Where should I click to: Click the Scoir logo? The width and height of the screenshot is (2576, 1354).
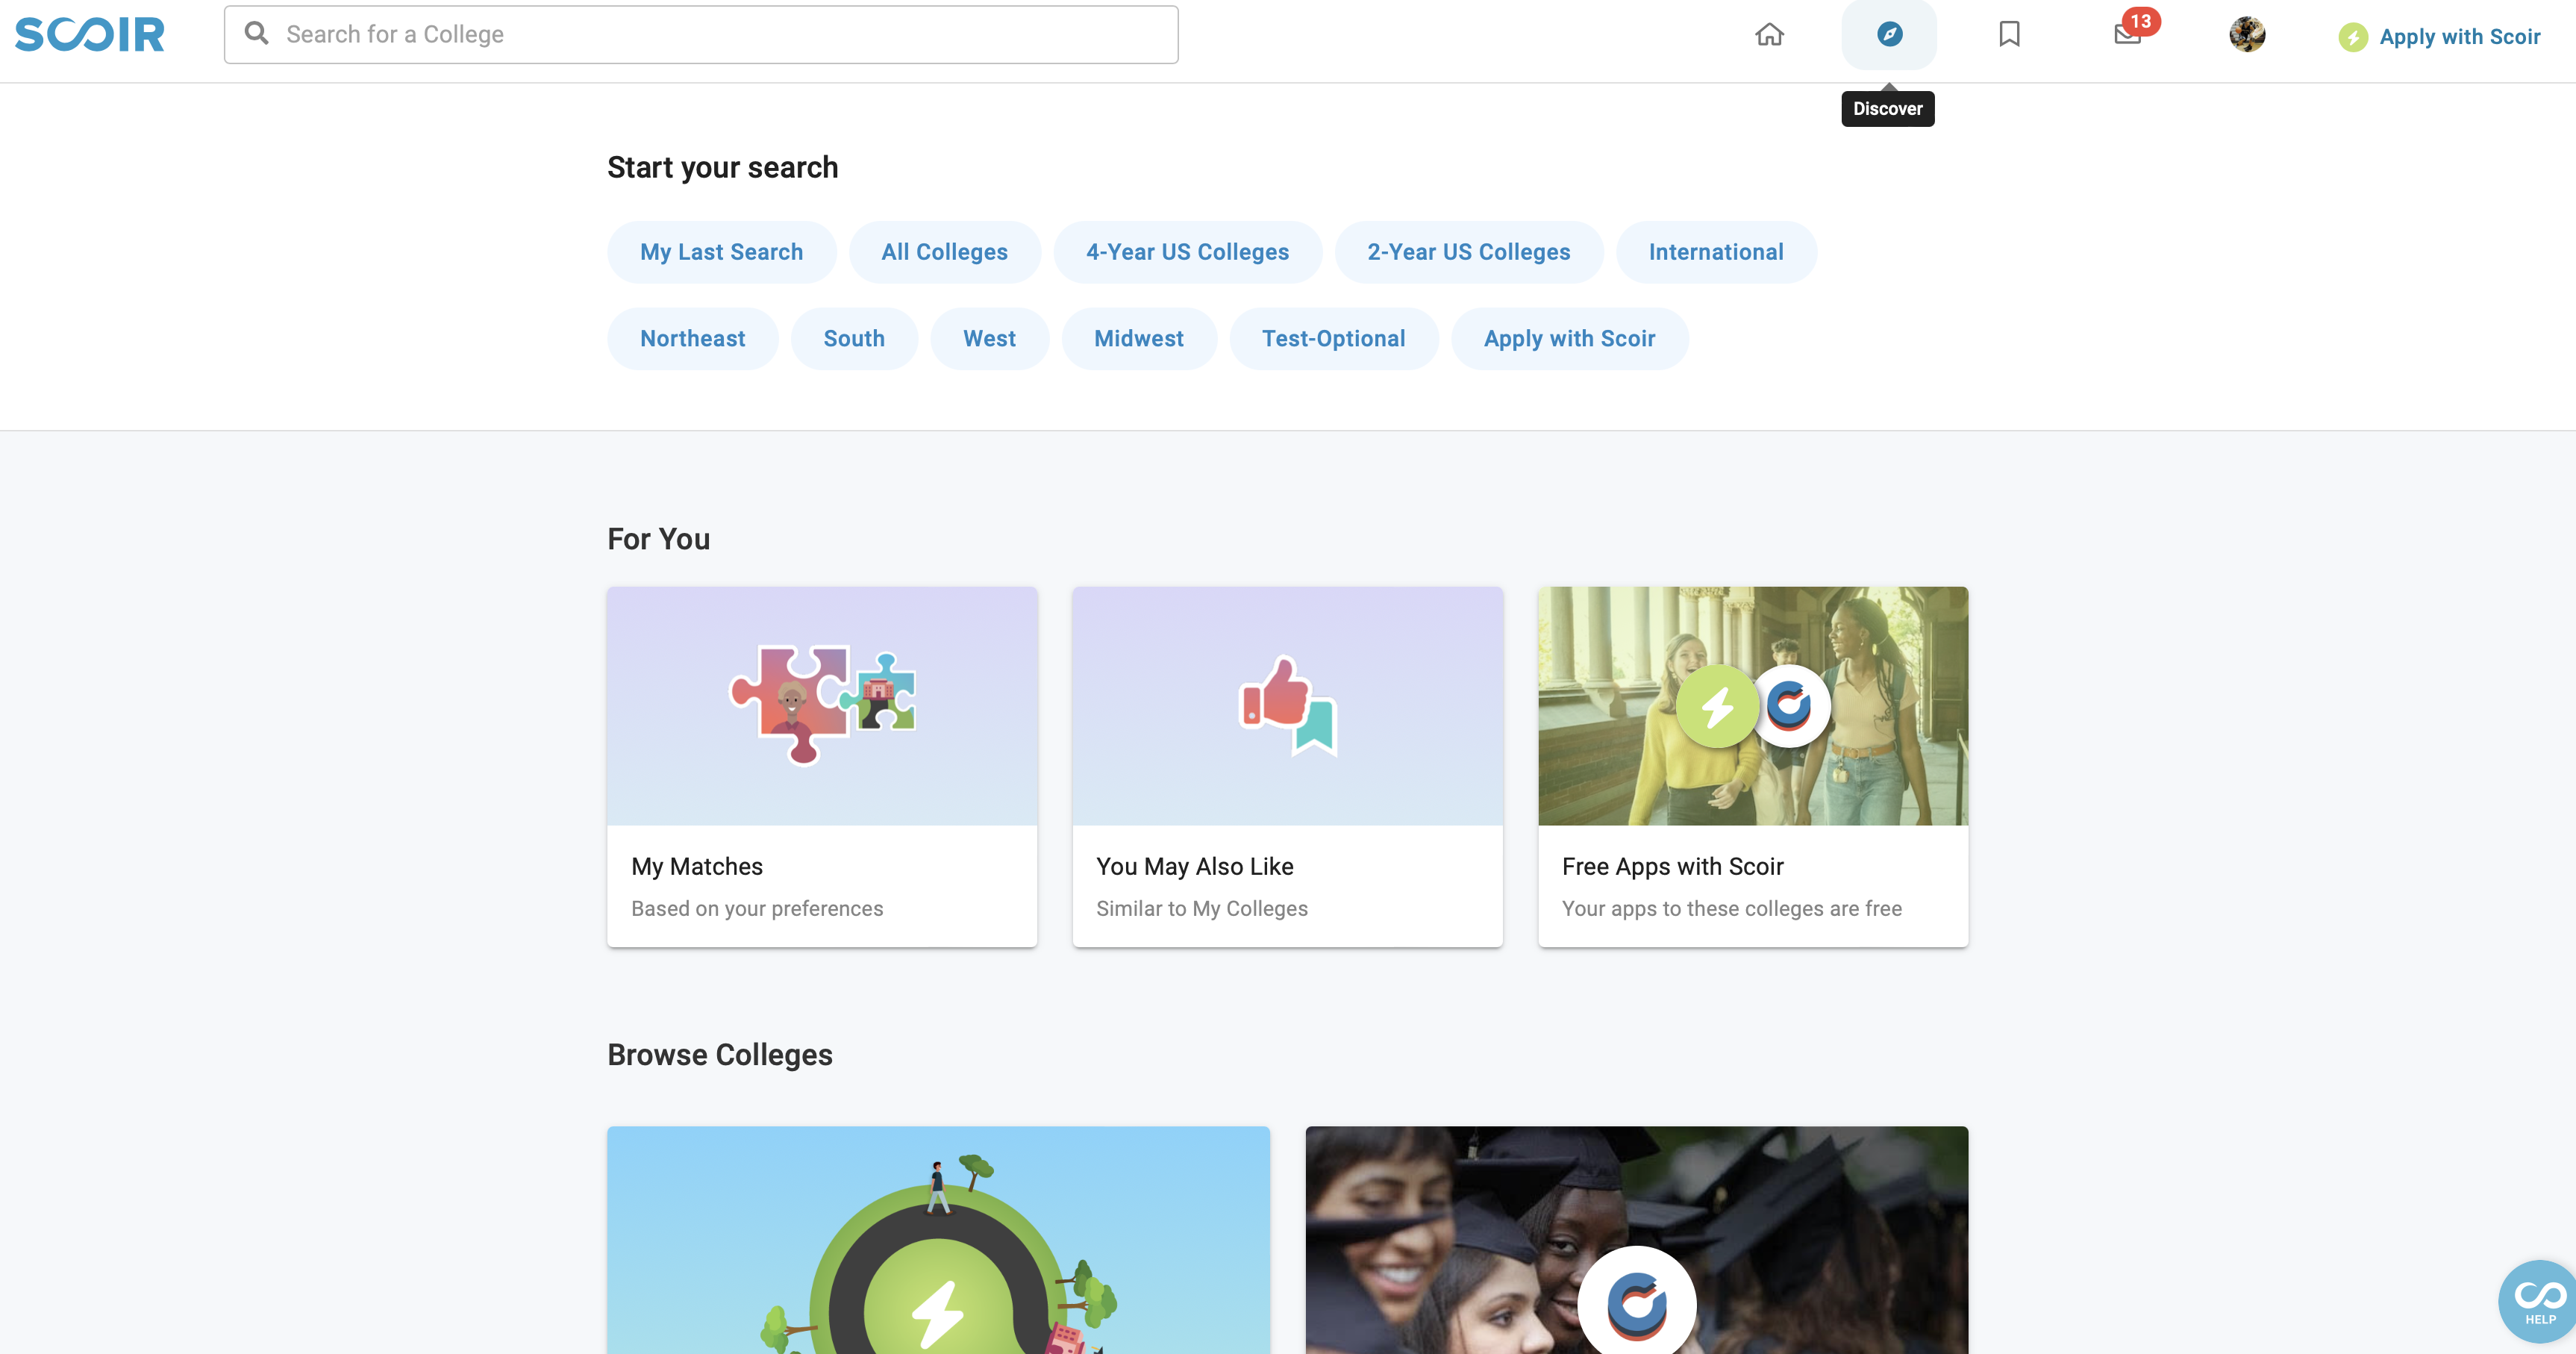coord(90,34)
